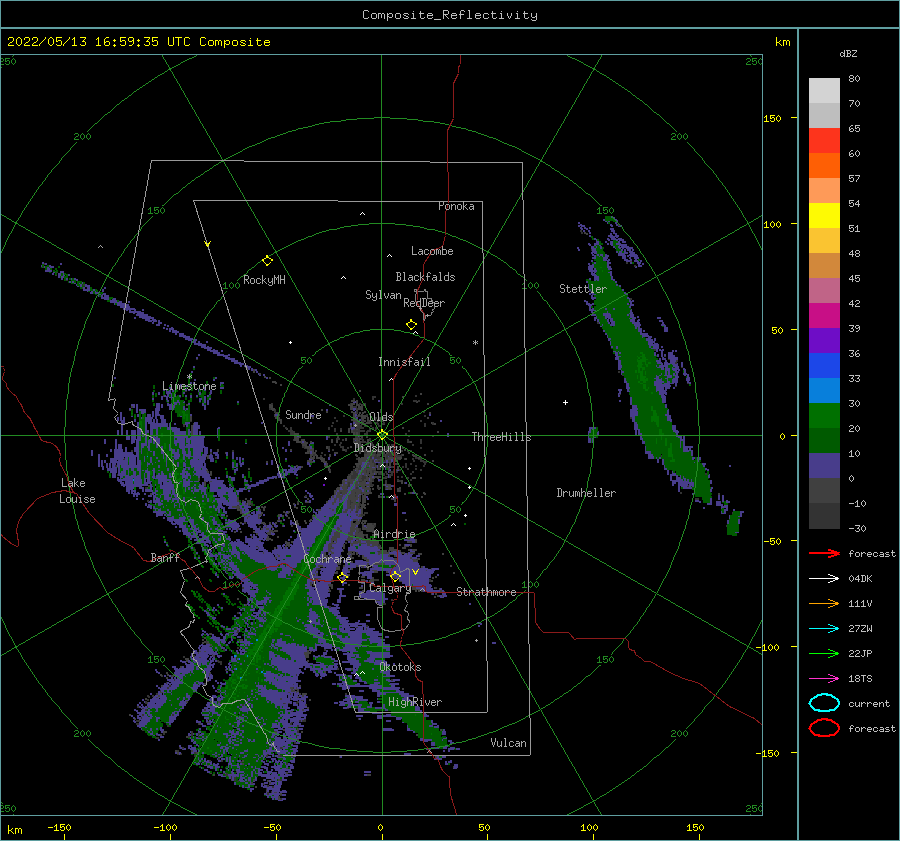The width and height of the screenshot is (900, 841).
Task: Select the blue swatch between 36 and 33 dBZ
Action: (x=824, y=365)
